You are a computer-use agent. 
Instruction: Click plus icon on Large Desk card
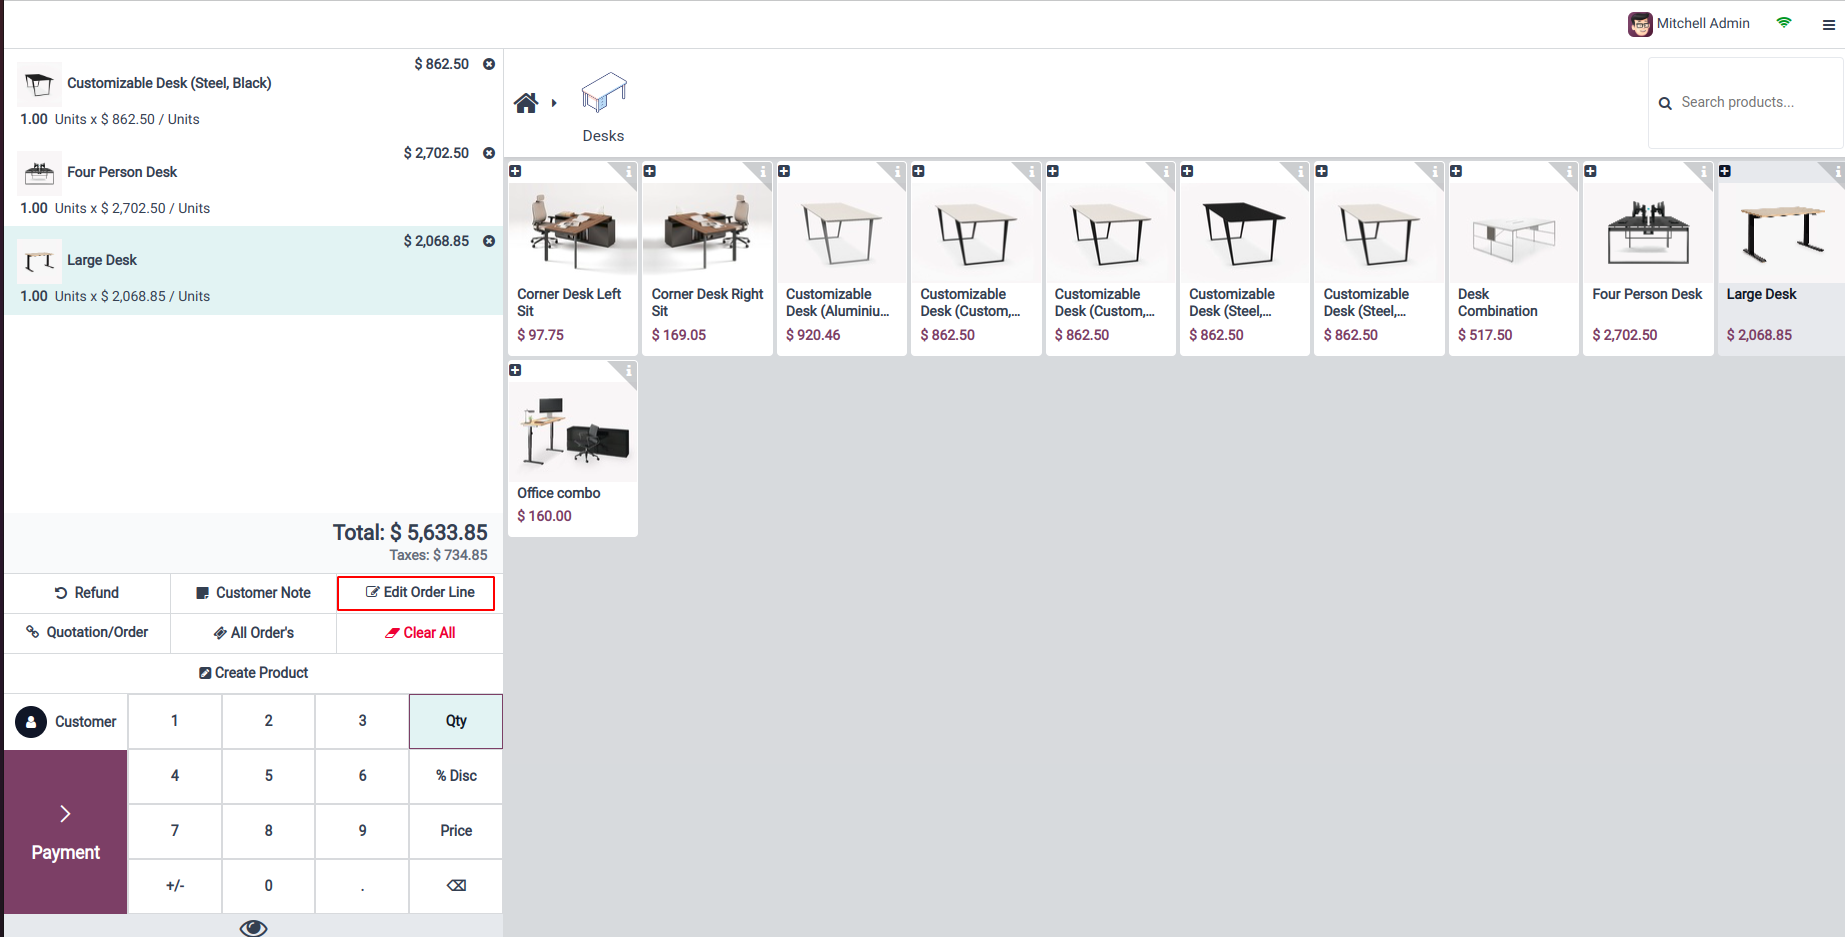coord(1725,171)
